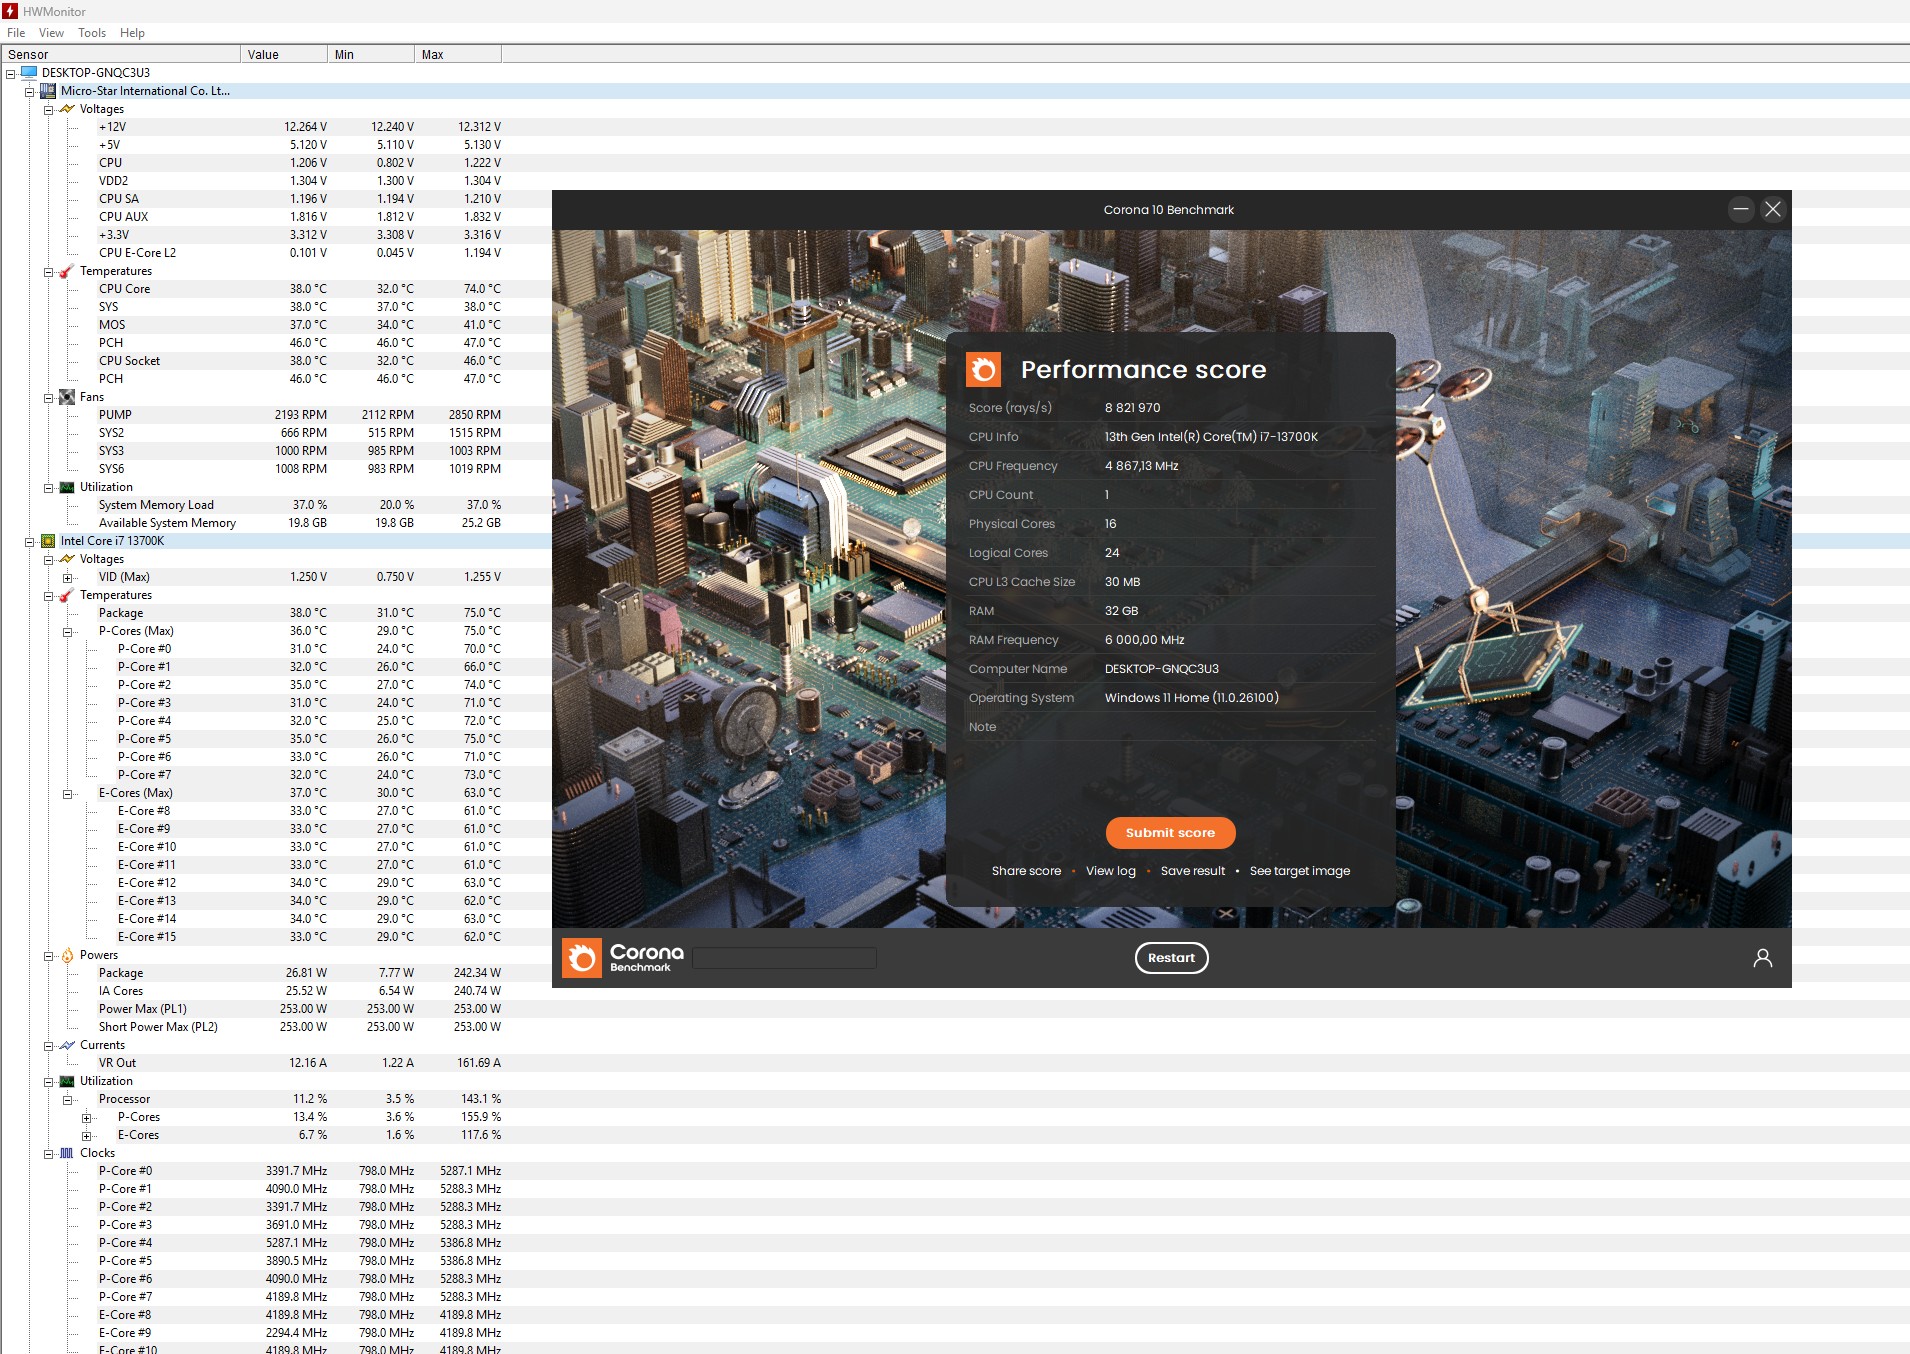Open the View log link

[1111, 871]
